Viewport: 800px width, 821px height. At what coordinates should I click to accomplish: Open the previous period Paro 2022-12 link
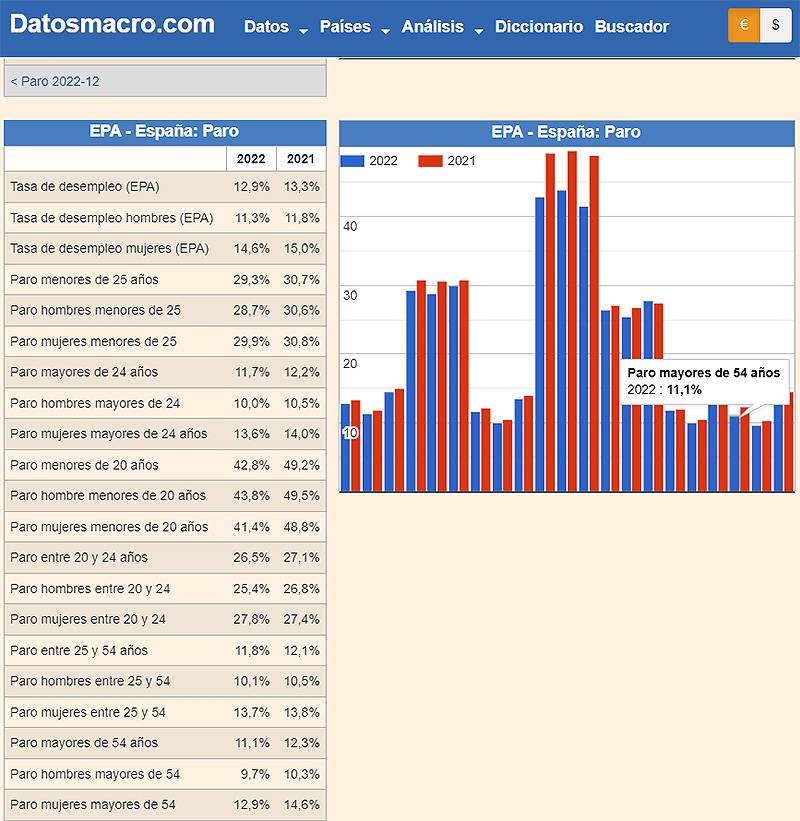(55, 81)
